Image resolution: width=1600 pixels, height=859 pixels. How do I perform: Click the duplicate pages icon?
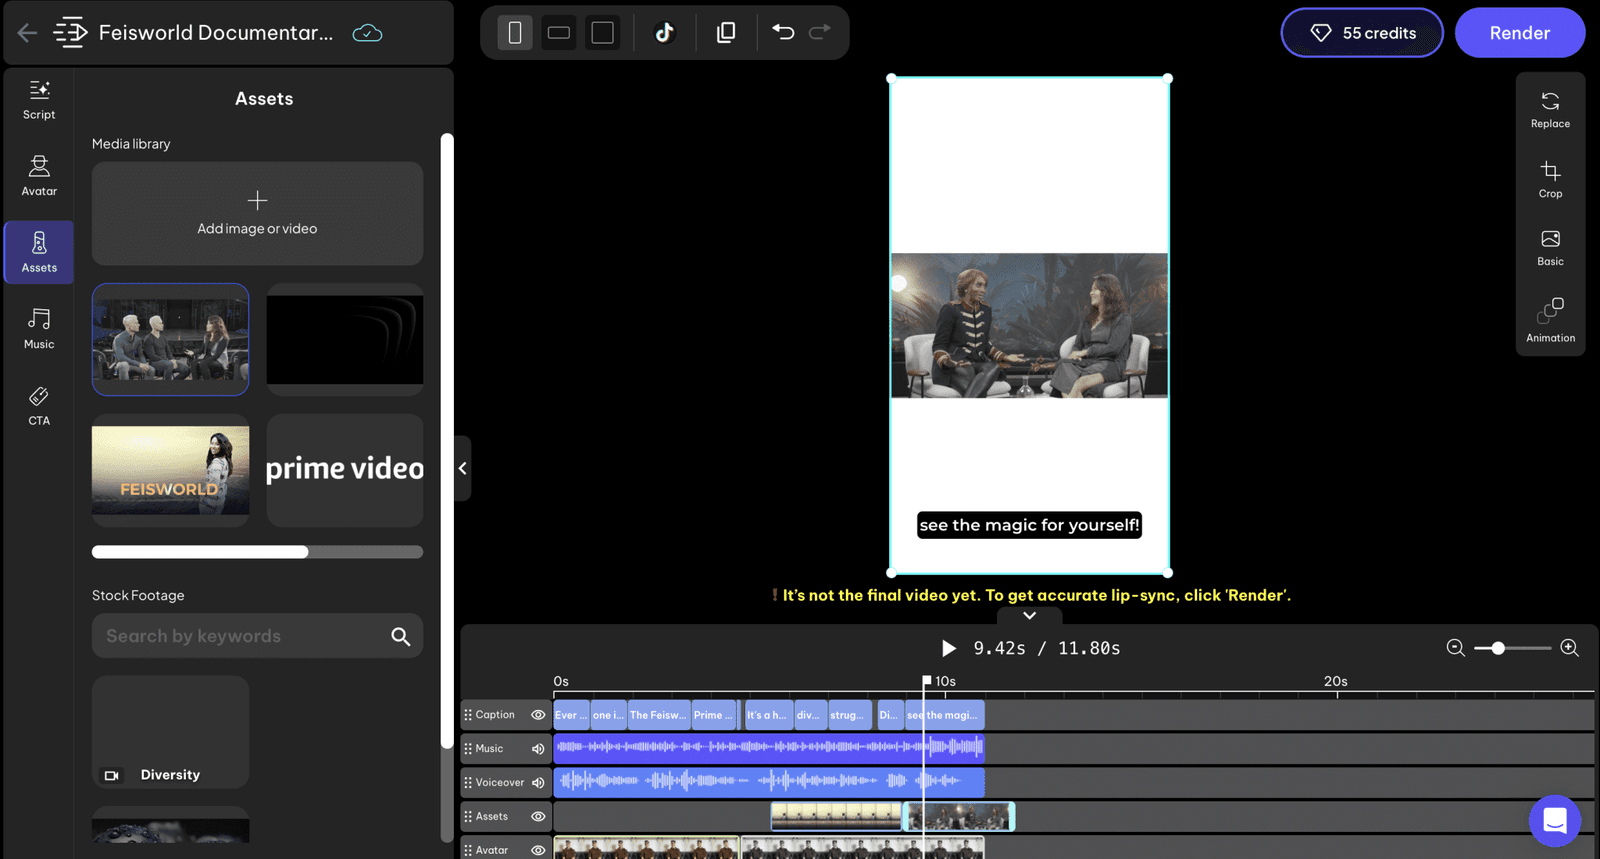tap(726, 32)
